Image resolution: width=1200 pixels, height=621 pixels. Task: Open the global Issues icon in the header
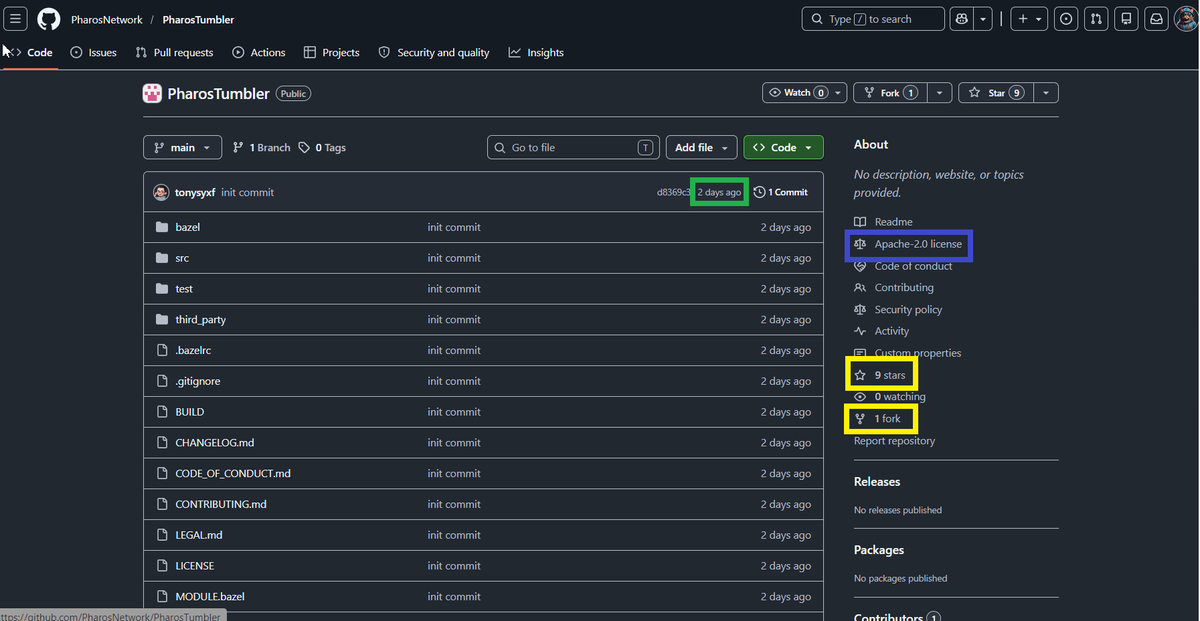tap(1066, 19)
